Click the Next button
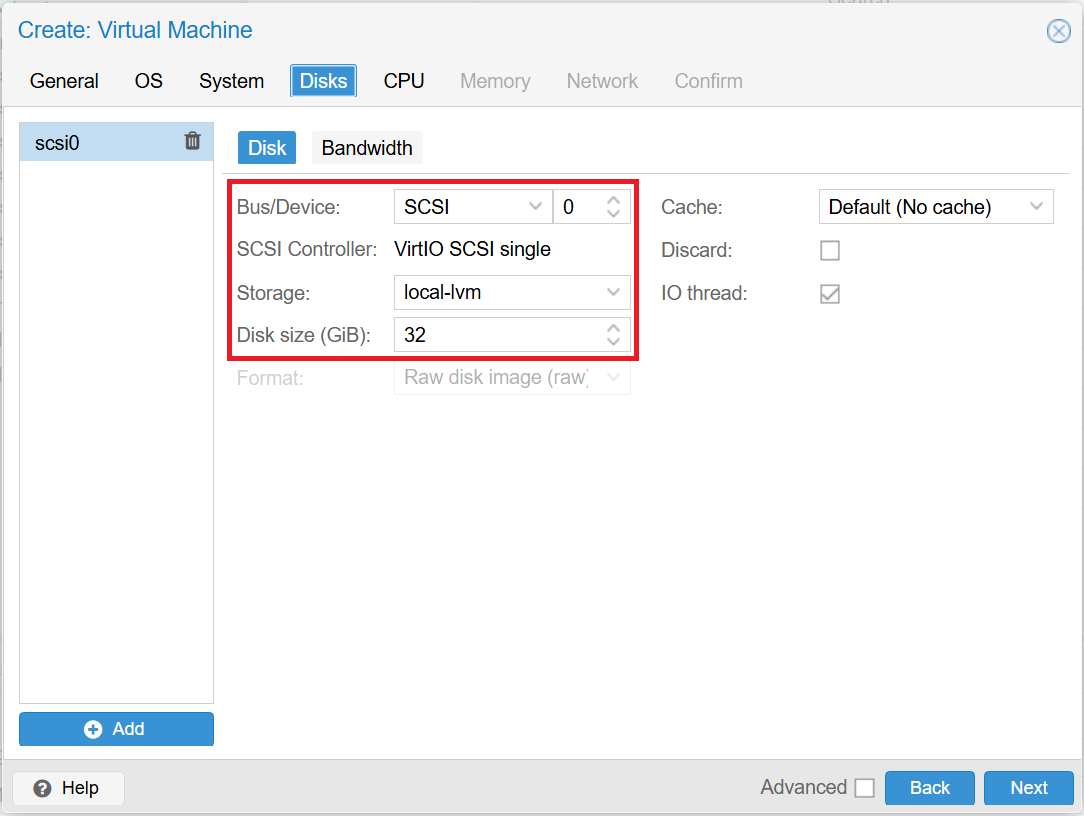 (1029, 788)
